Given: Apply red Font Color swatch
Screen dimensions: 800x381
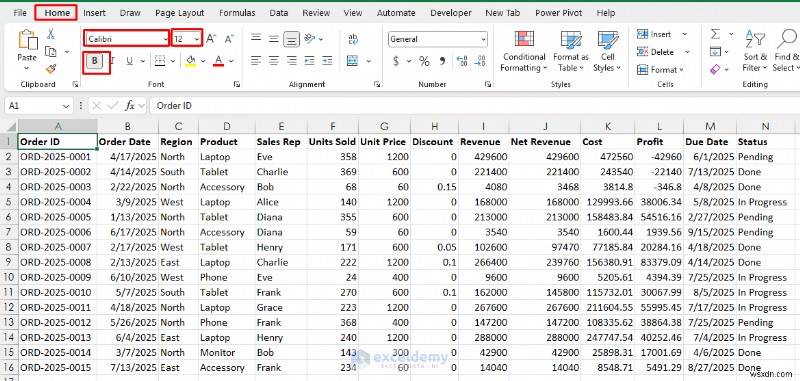Looking at the screenshot, I should pos(219,61).
